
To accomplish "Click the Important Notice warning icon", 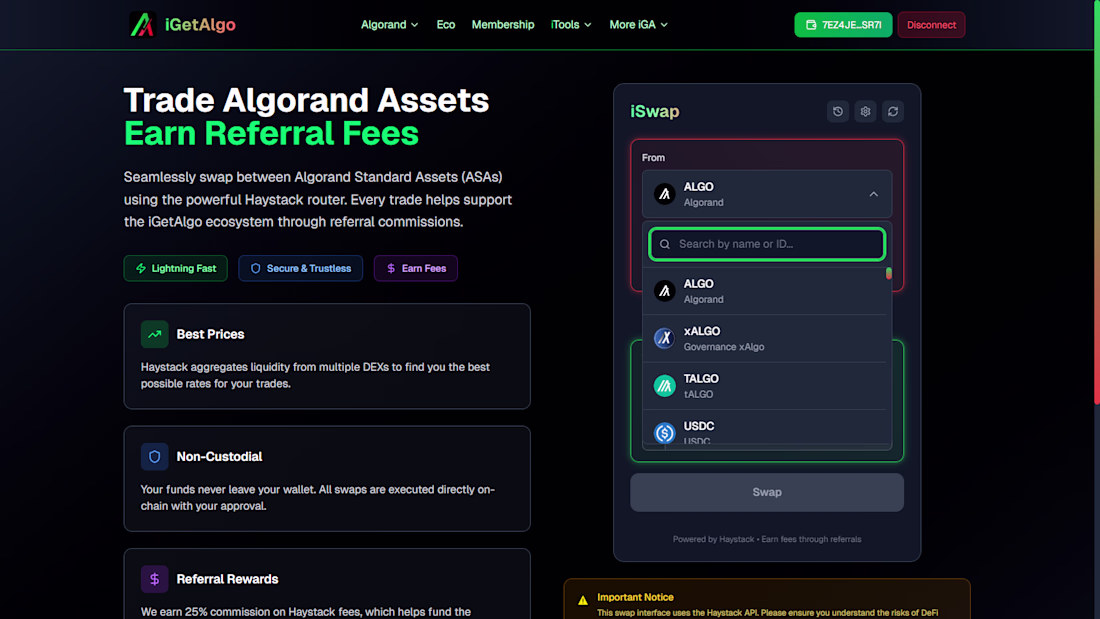I will pyautogui.click(x=583, y=600).
